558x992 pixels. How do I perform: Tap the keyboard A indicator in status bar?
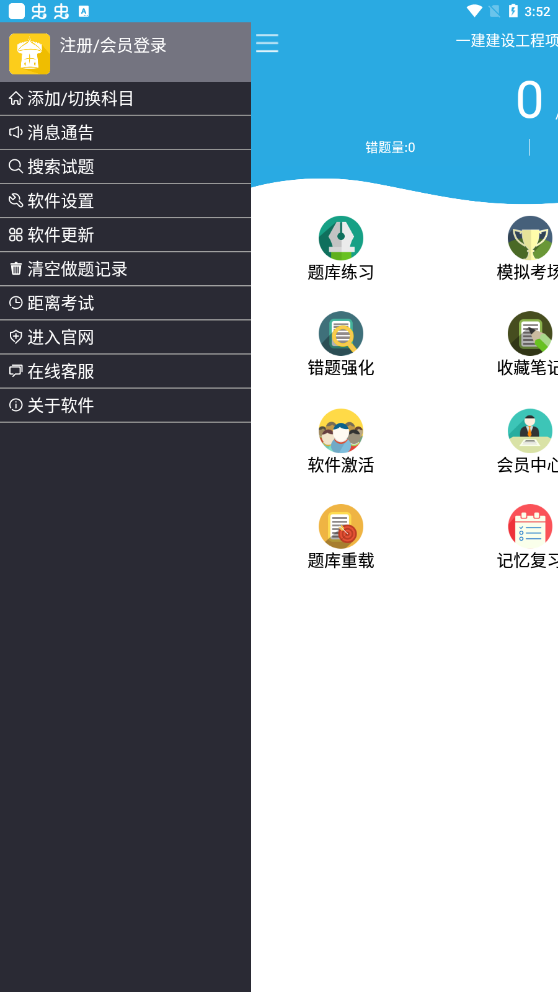[x=84, y=11]
